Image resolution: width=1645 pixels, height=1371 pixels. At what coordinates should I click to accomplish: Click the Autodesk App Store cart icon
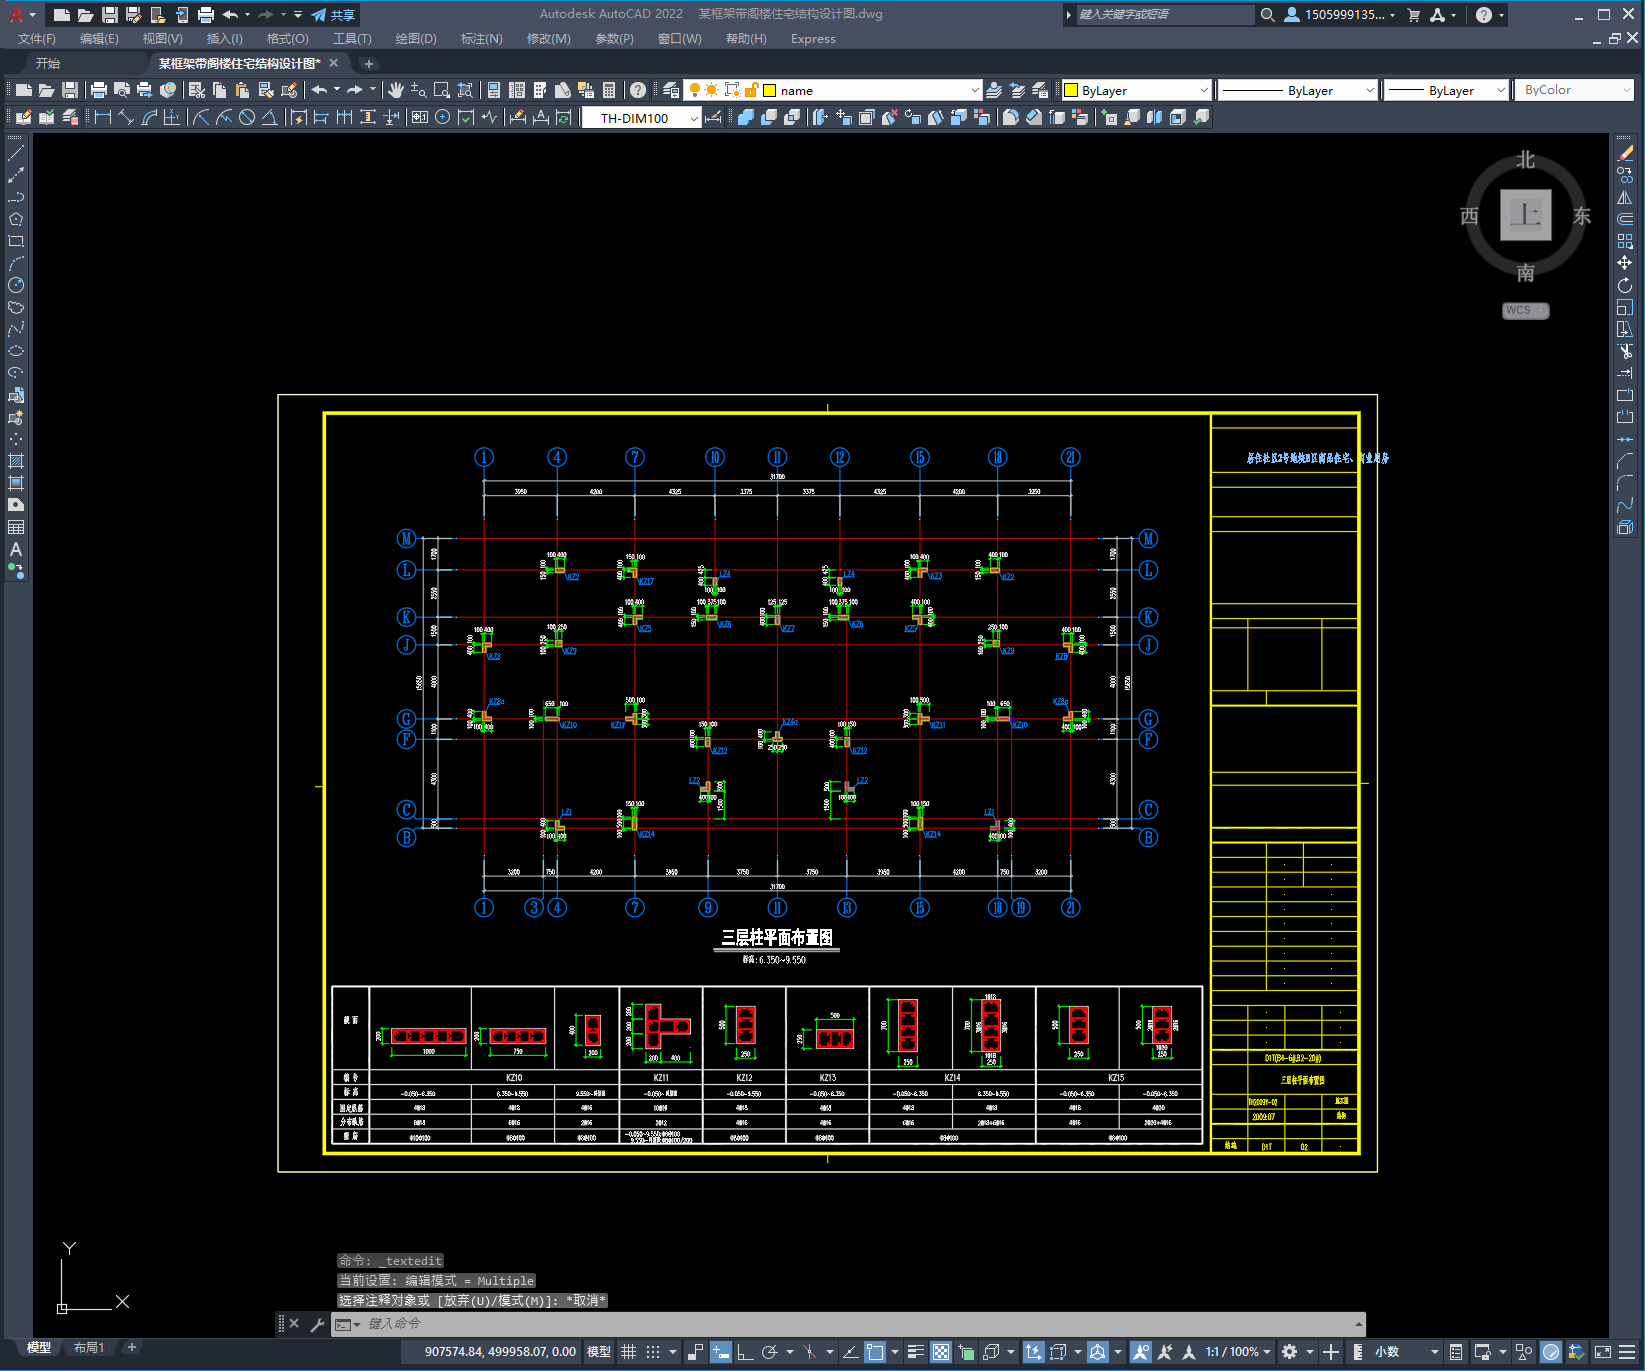pos(1413,15)
